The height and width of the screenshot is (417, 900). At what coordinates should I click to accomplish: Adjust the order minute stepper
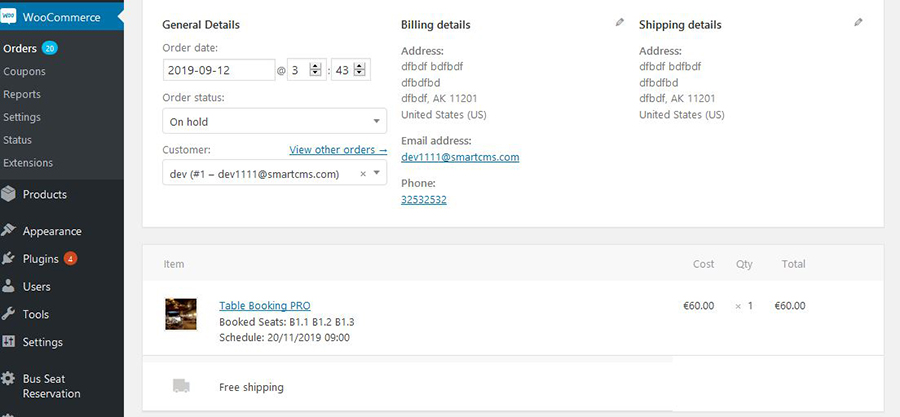pos(360,70)
